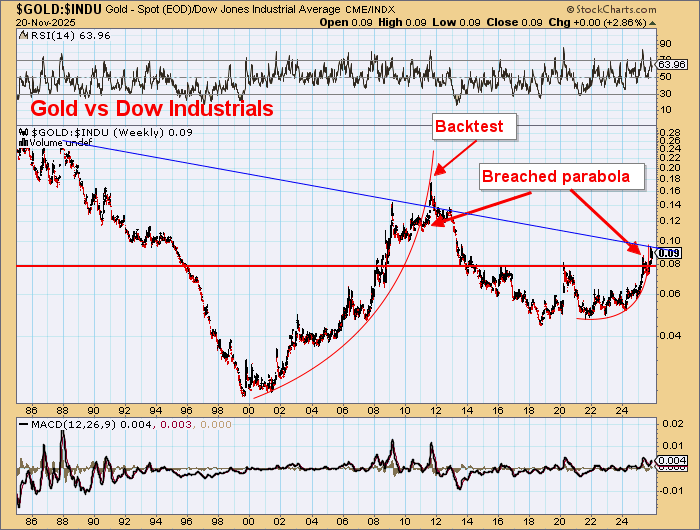Viewport: 700px width, 530px height.
Task: Click the 0.14 label on the price axis
Action: click(x=669, y=205)
